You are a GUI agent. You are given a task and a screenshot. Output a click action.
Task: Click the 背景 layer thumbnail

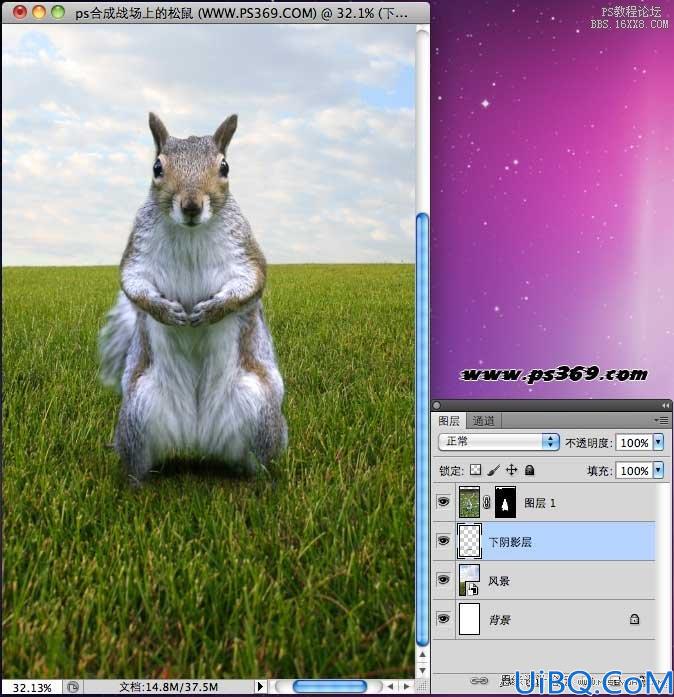point(469,619)
